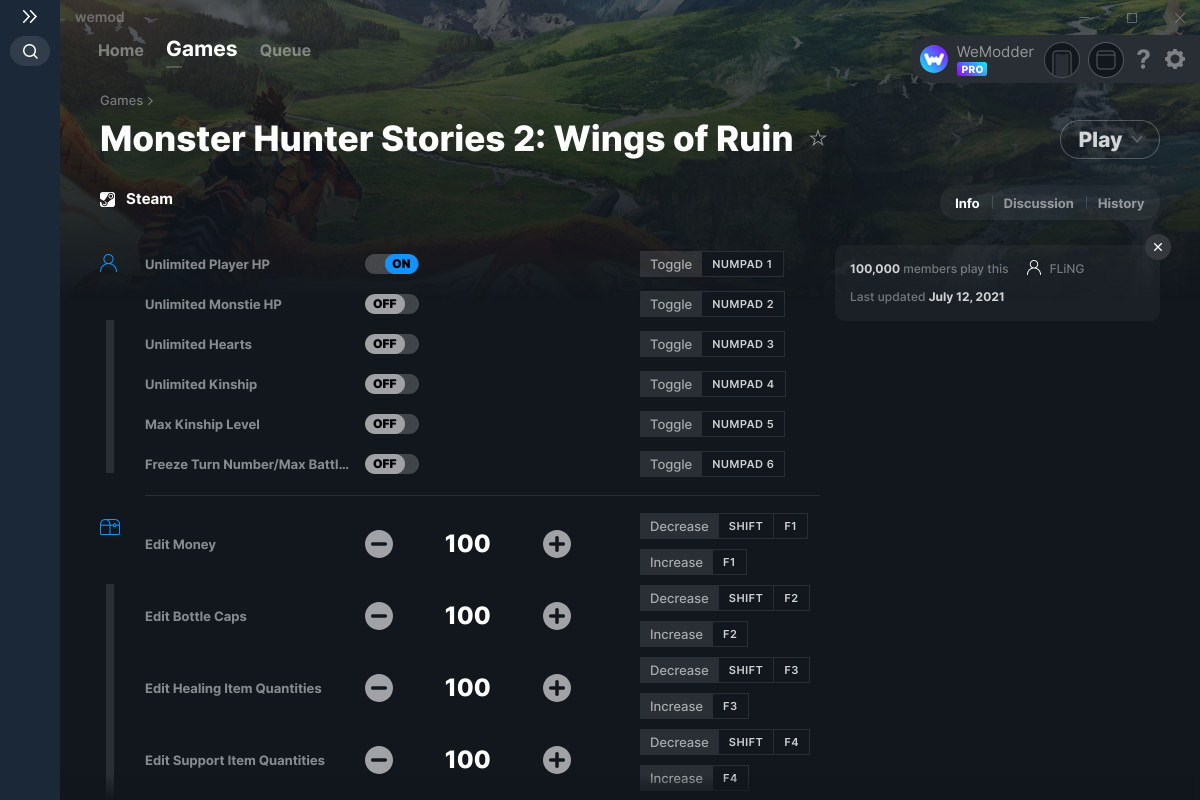The width and height of the screenshot is (1200, 800).
Task: Open the Games tab
Action: click(202, 49)
